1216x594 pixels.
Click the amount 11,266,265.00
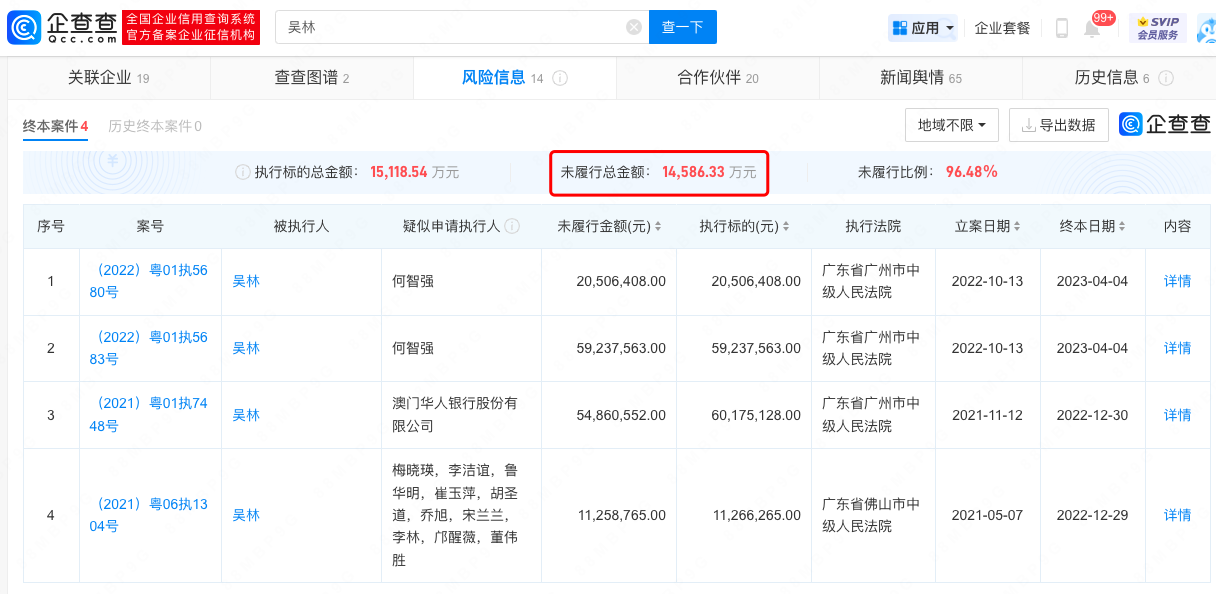click(x=756, y=515)
